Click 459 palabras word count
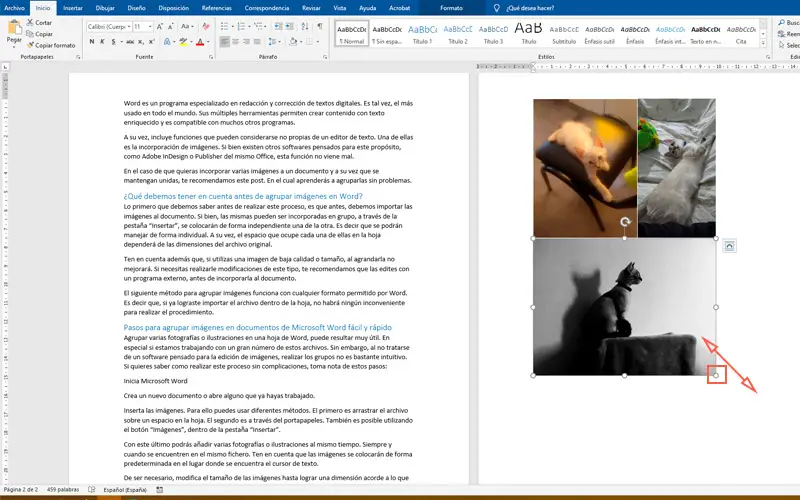This screenshot has height=500, width=800. pyautogui.click(x=63, y=490)
